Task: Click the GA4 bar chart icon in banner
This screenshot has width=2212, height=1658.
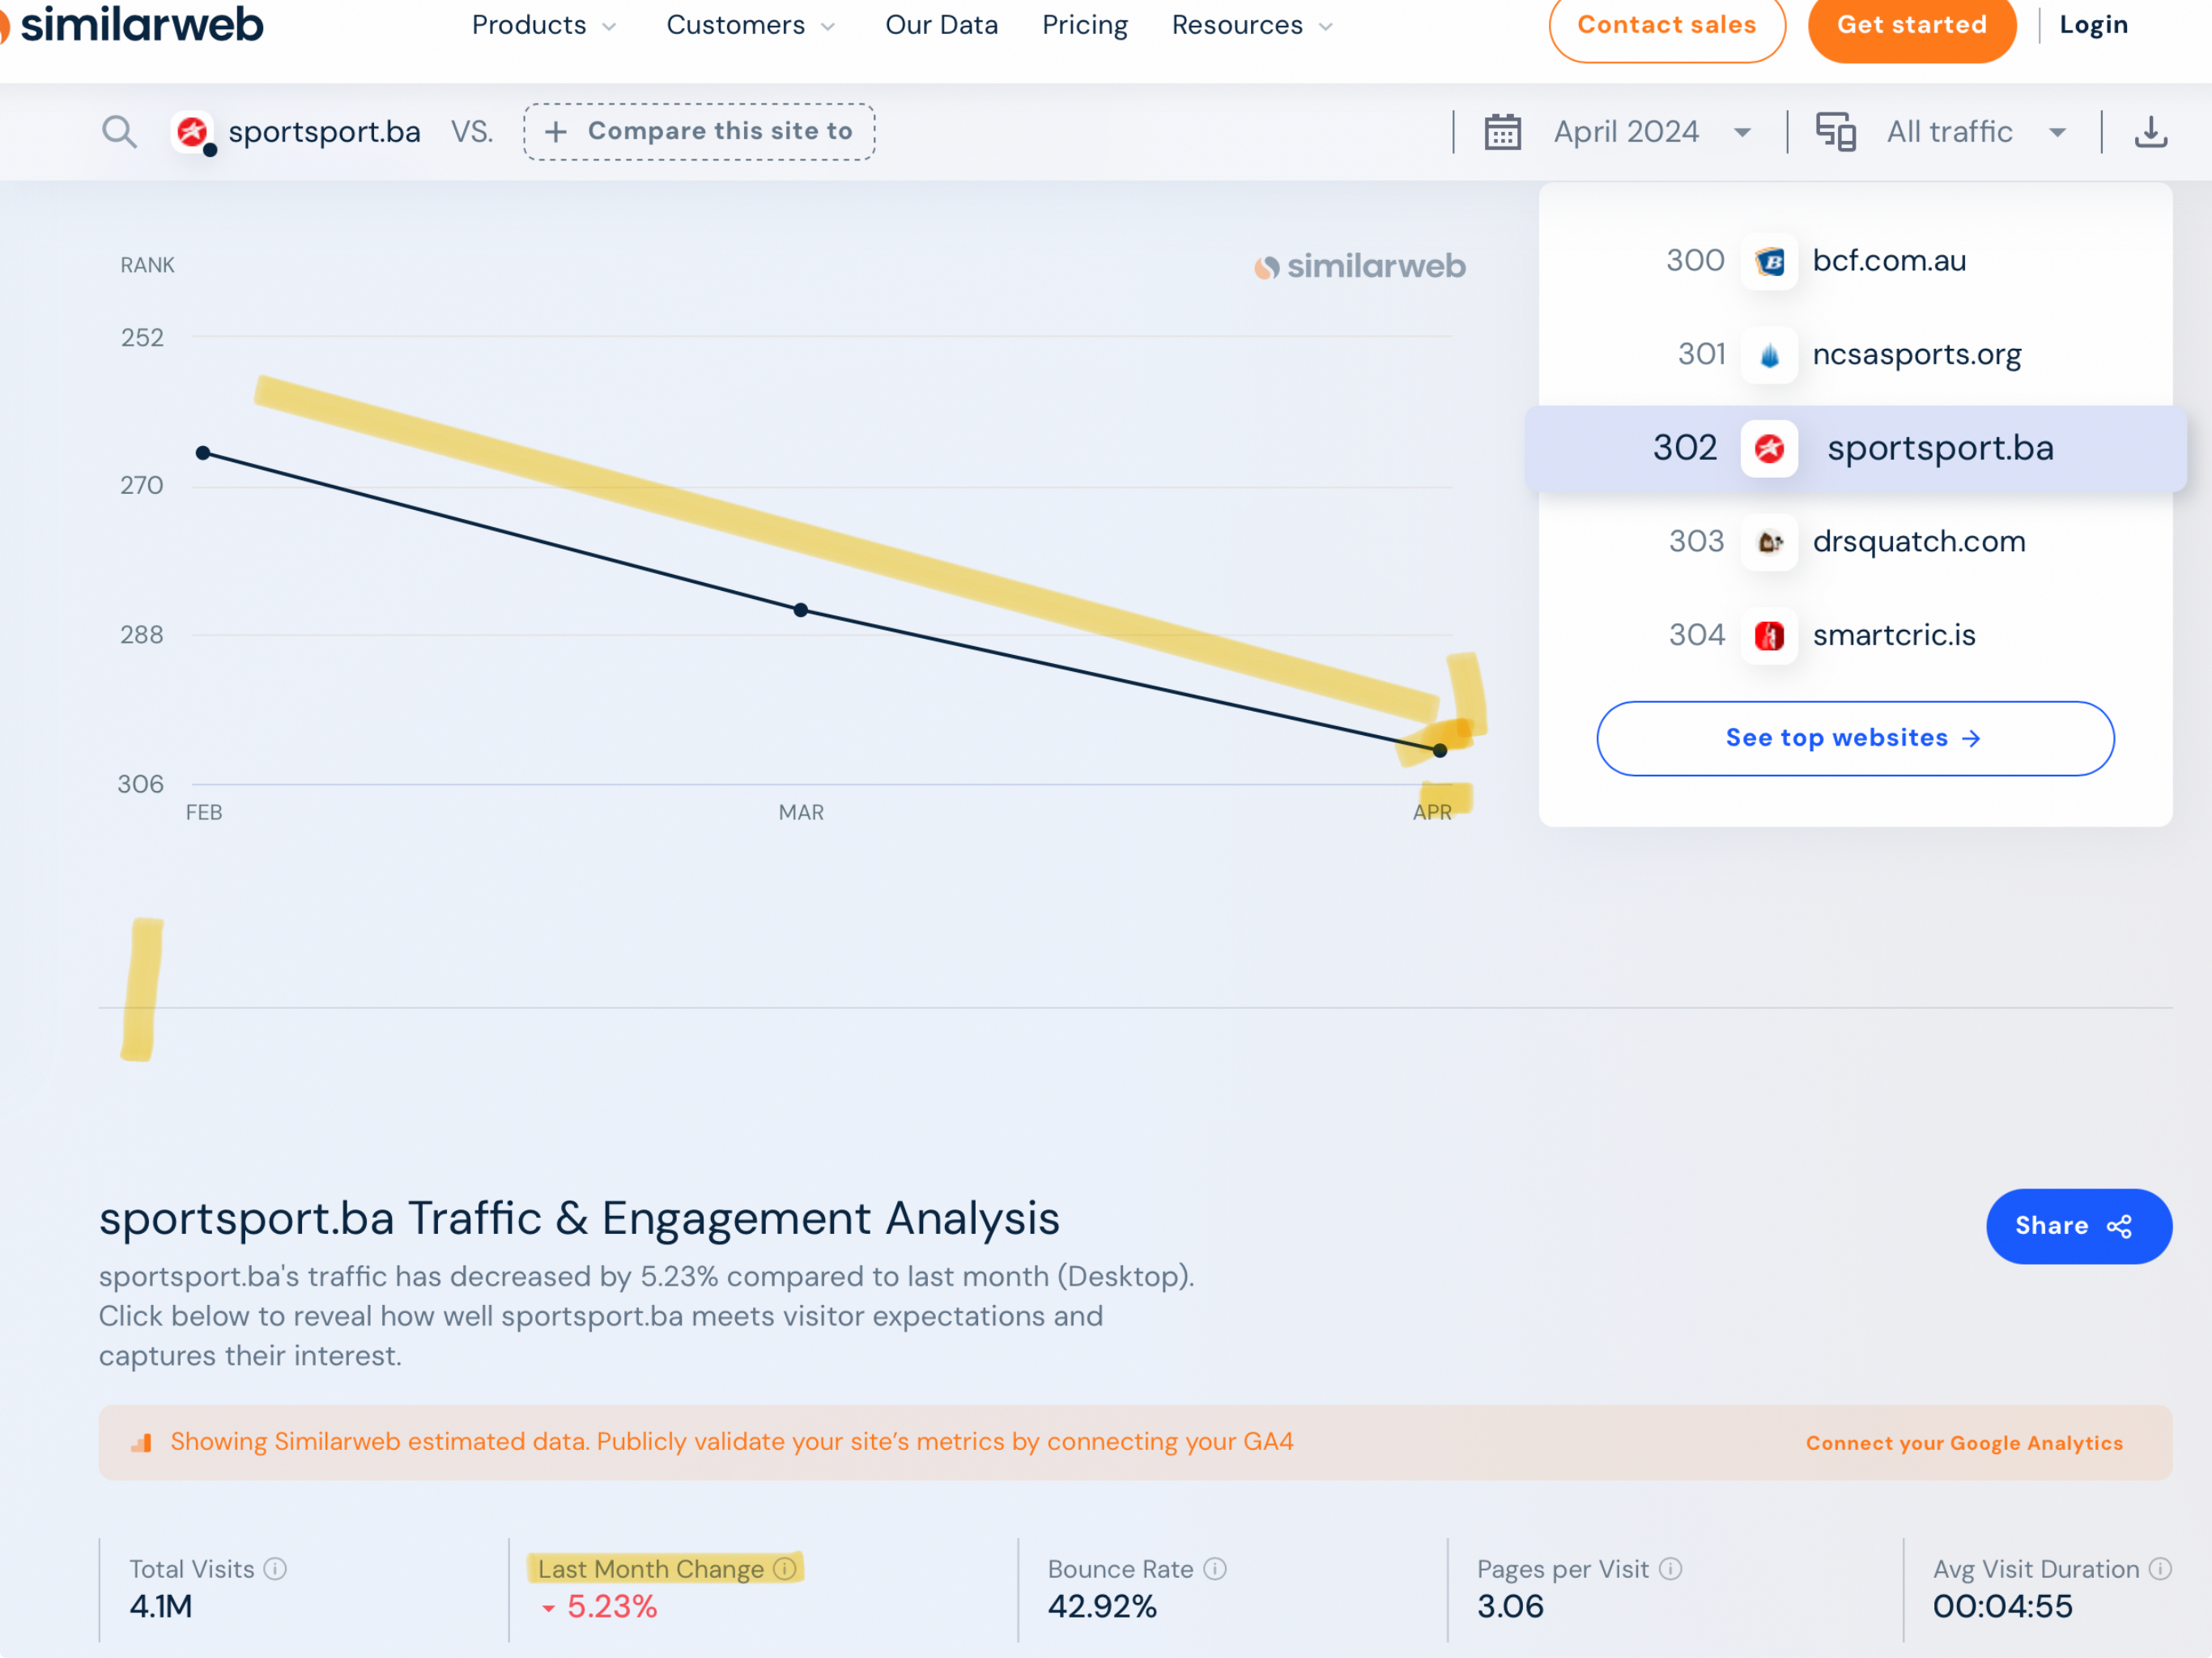Action: tap(141, 1443)
